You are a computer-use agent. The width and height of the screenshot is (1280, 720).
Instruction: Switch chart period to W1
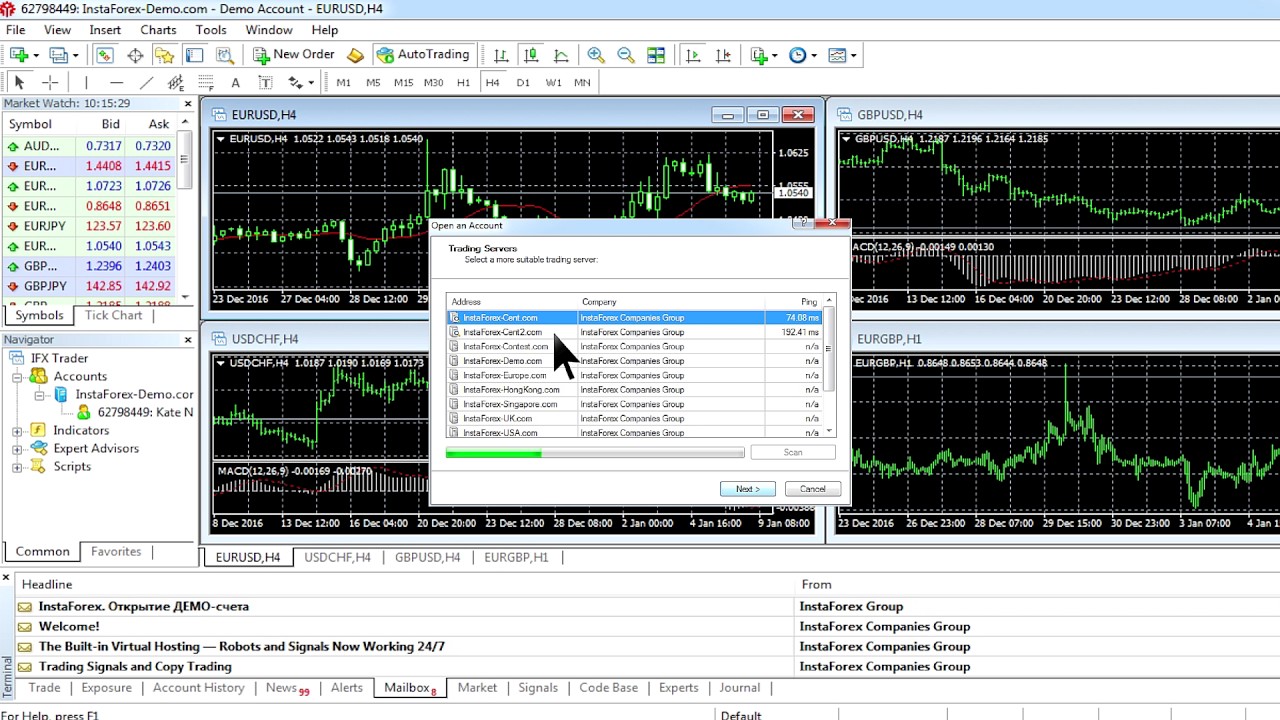click(x=553, y=82)
